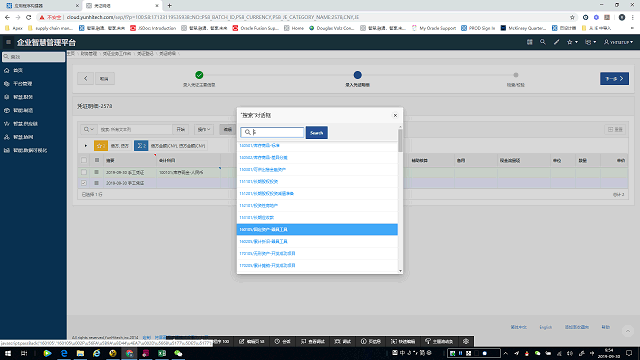
Task: Click the completed first wizard step marker
Action: coord(199,75)
